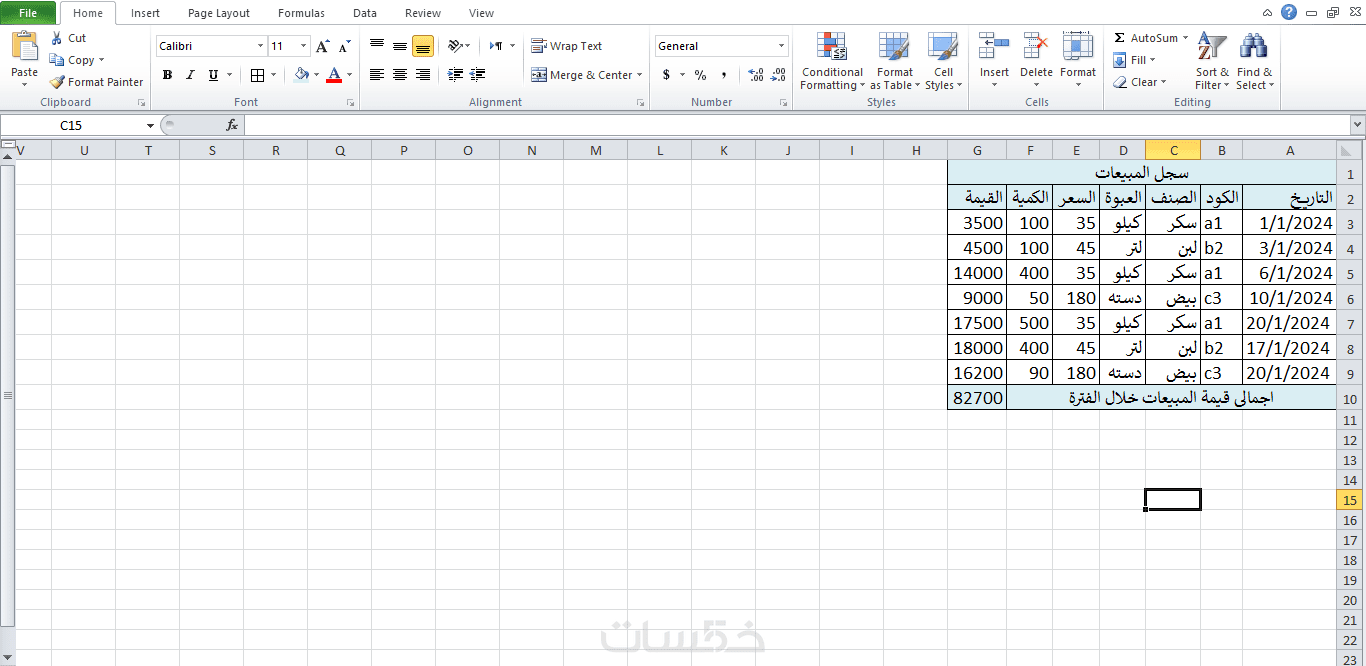This screenshot has height=666, width=1366.
Task: Switch to the Formulas tab
Action: [x=301, y=13]
